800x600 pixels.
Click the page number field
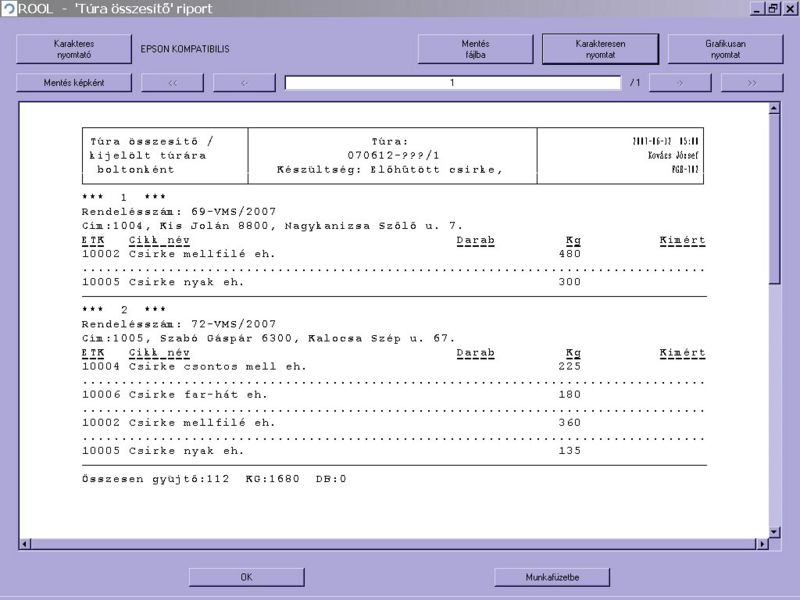(452, 83)
